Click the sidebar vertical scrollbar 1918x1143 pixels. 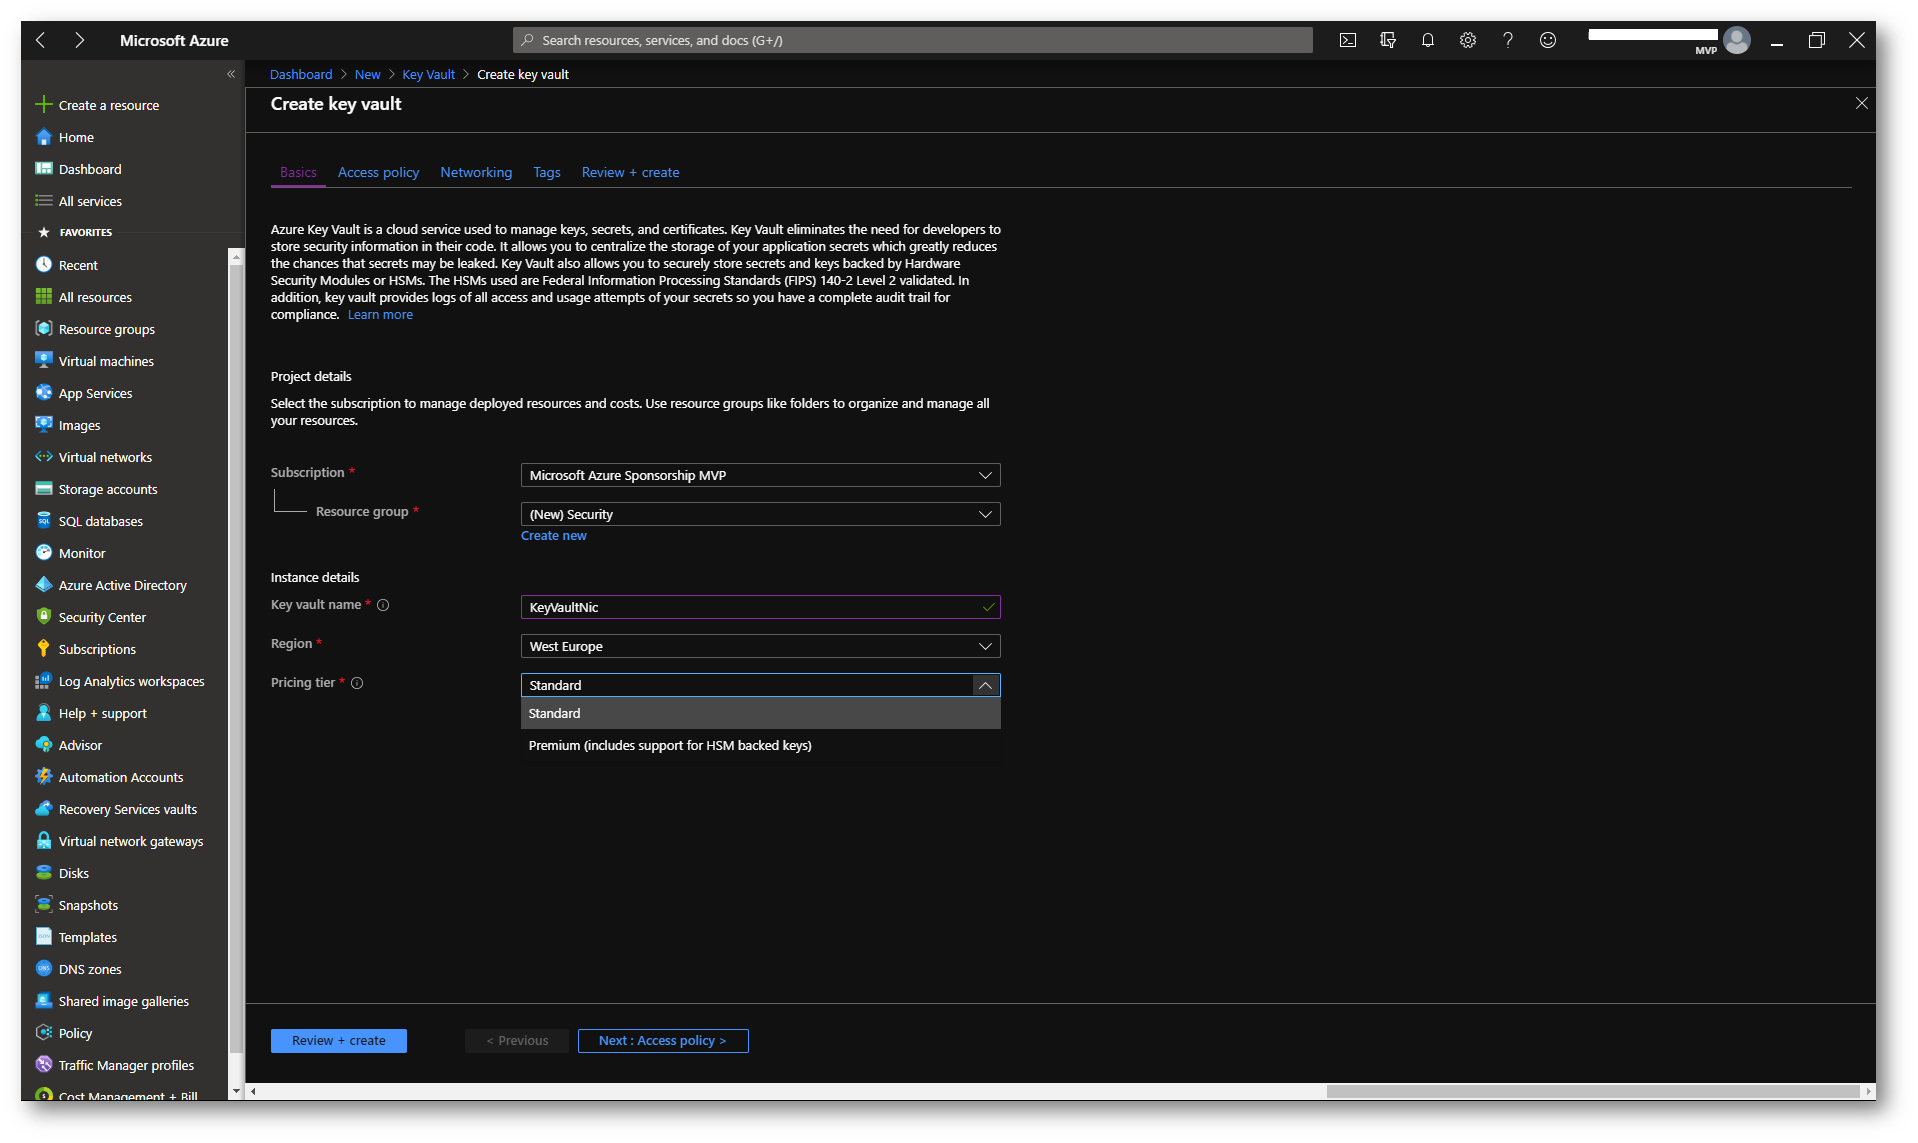click(236, 660)
